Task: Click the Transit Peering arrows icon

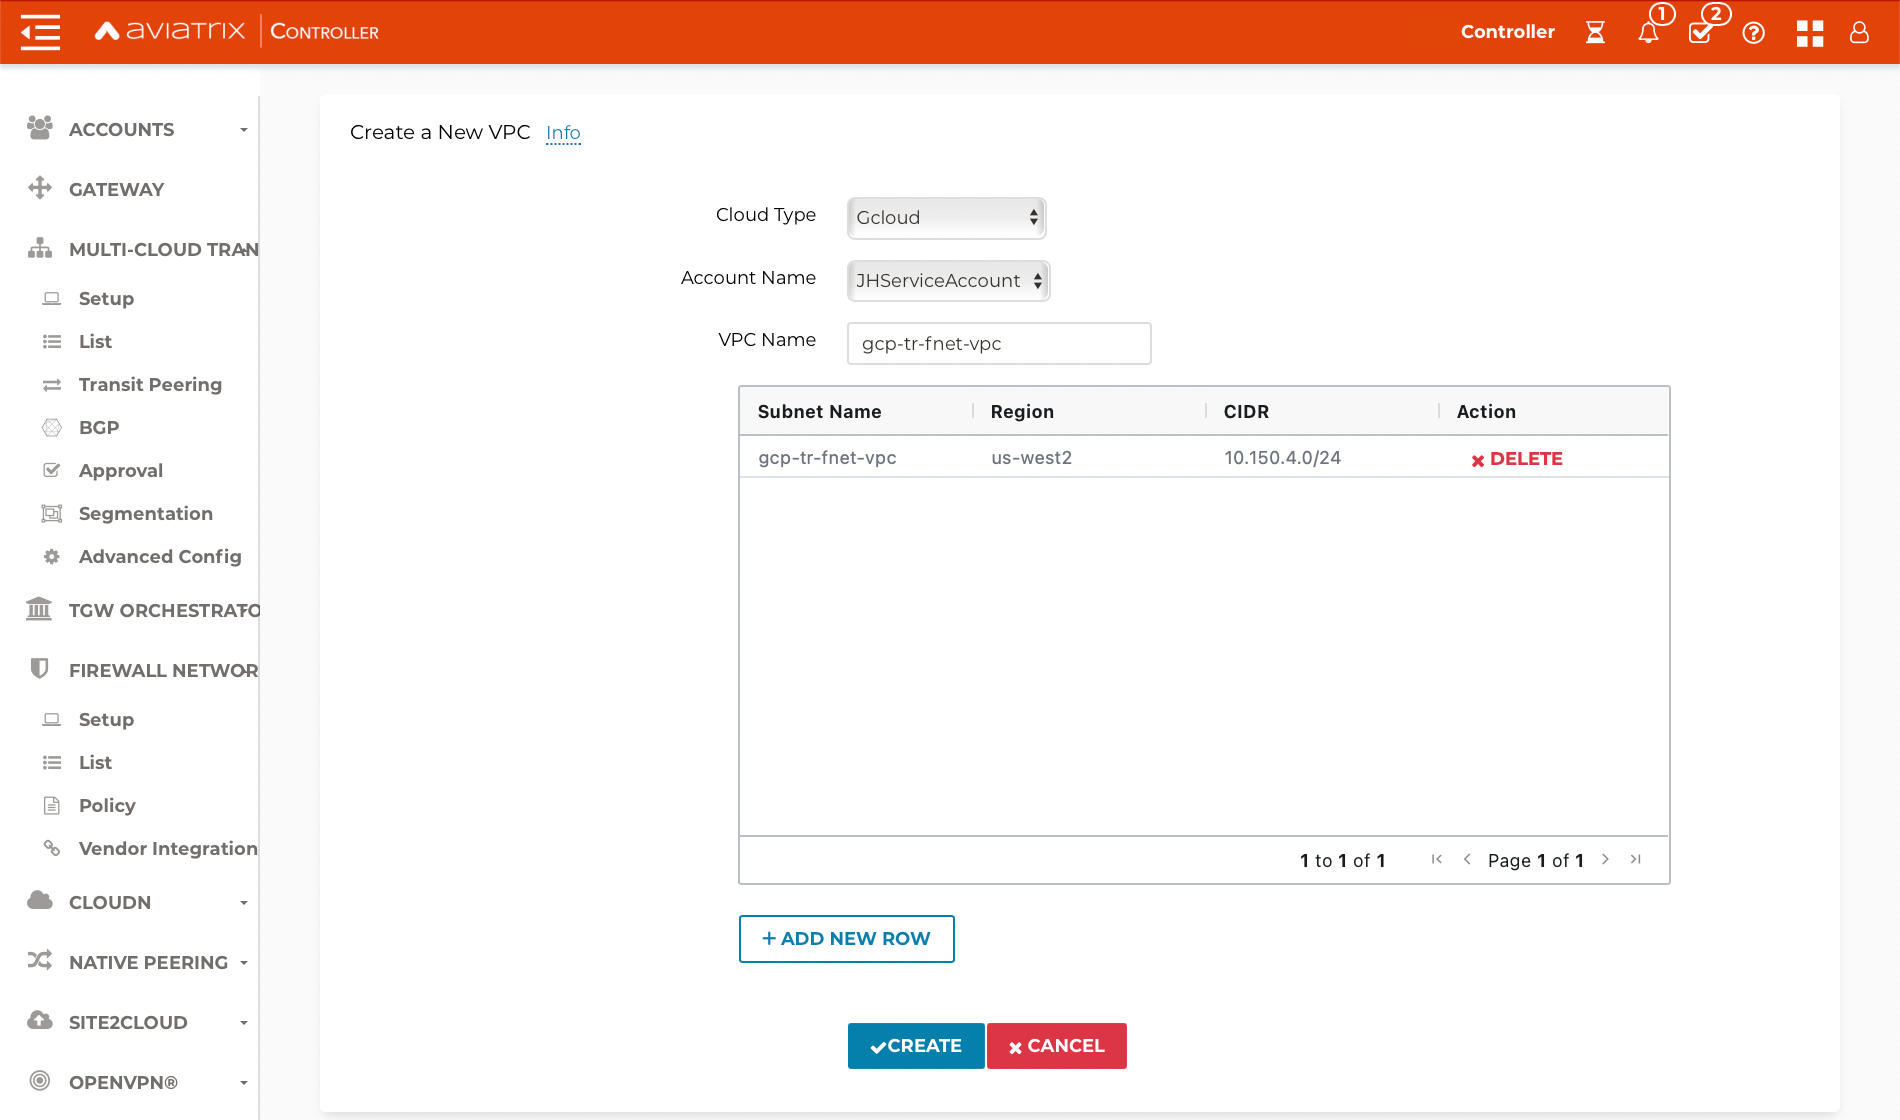Action: click(52, 385)
